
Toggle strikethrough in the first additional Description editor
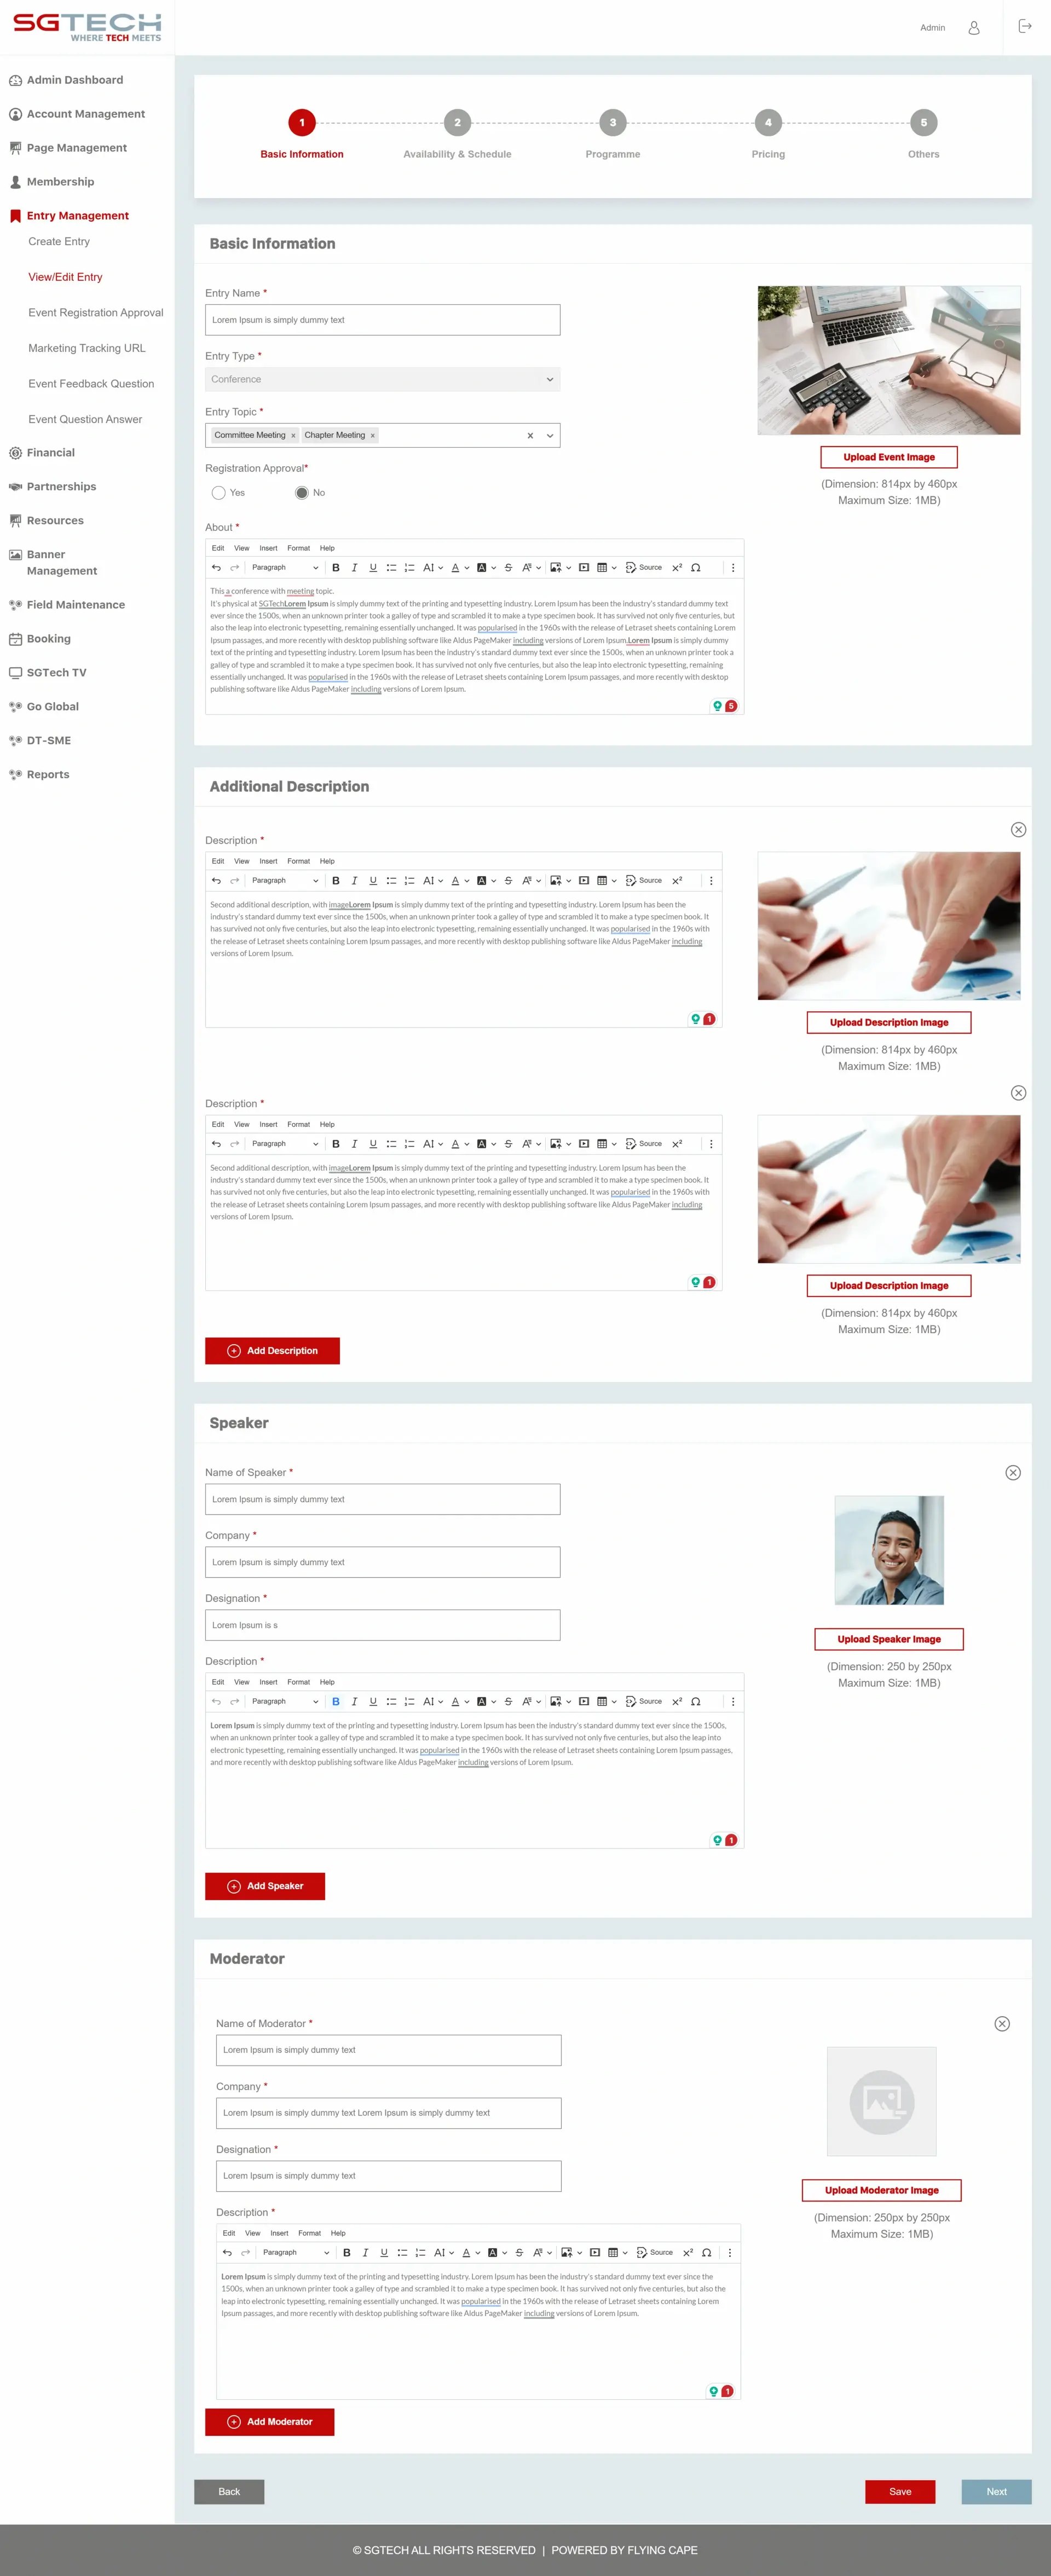click(508, 880)
